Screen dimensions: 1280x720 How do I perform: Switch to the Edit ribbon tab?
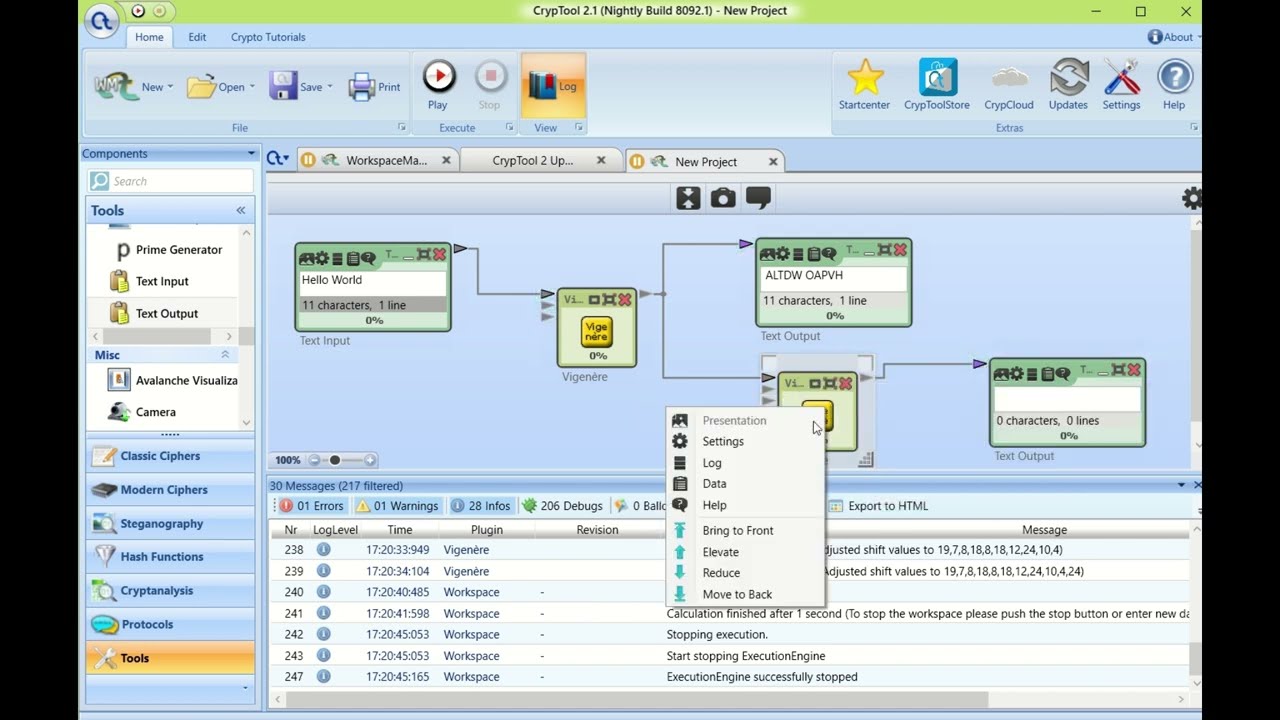197,37
